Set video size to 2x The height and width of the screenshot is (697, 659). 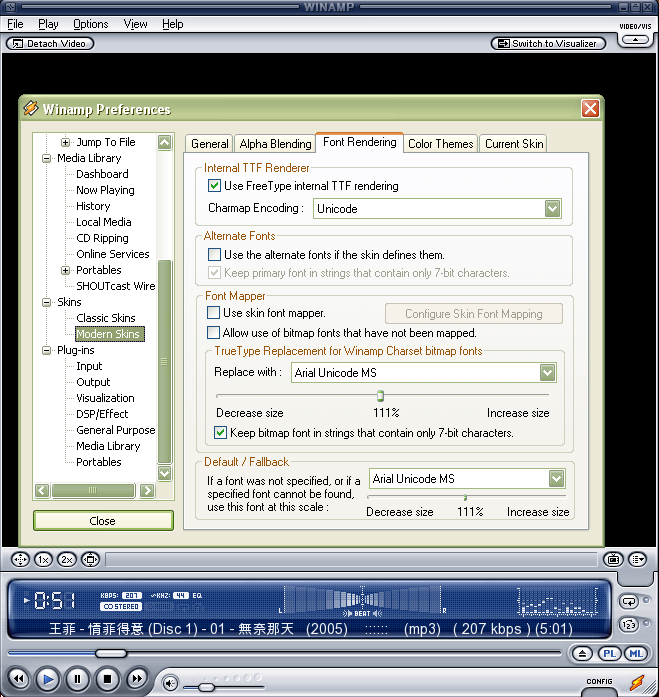[67, 560]
